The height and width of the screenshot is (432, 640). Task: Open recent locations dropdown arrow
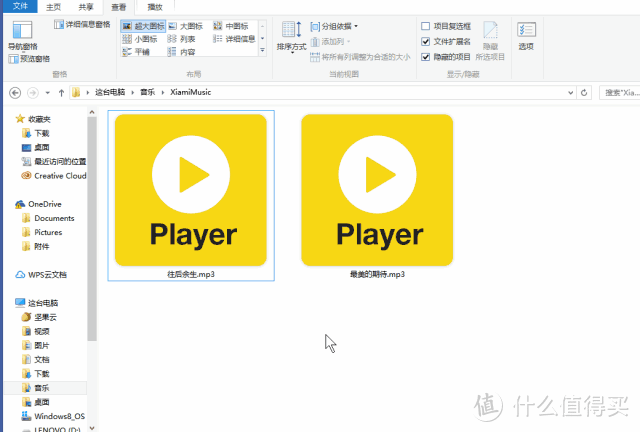coord(48,93)
